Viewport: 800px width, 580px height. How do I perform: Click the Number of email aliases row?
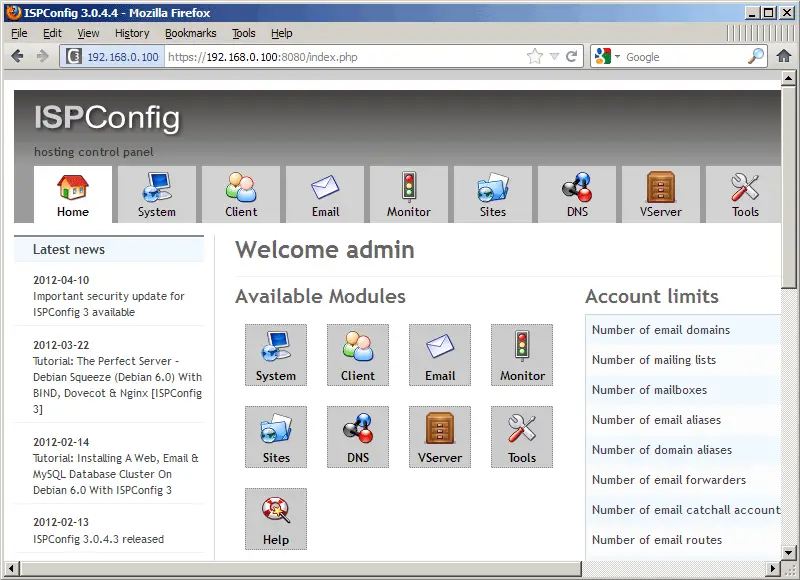tap(683, 420)
